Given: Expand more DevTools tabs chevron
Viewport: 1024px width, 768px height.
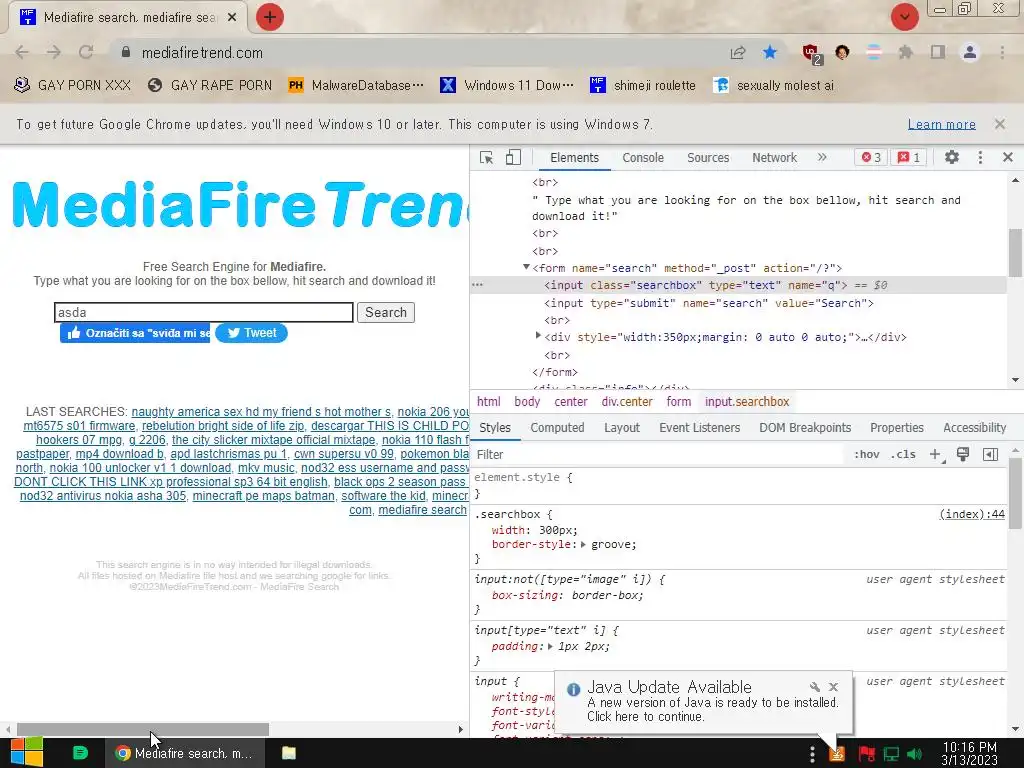Looking at the screenshot, I should click(822, 157).
